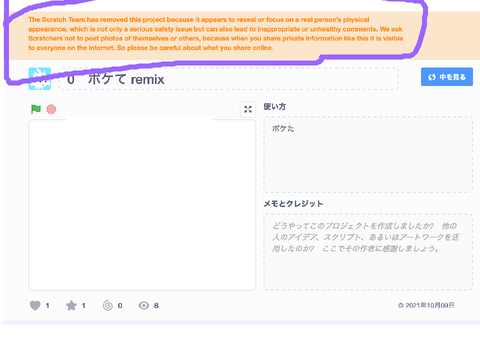Open the project author's avatar
Viewport: 480px width, 360px height.
40,79
